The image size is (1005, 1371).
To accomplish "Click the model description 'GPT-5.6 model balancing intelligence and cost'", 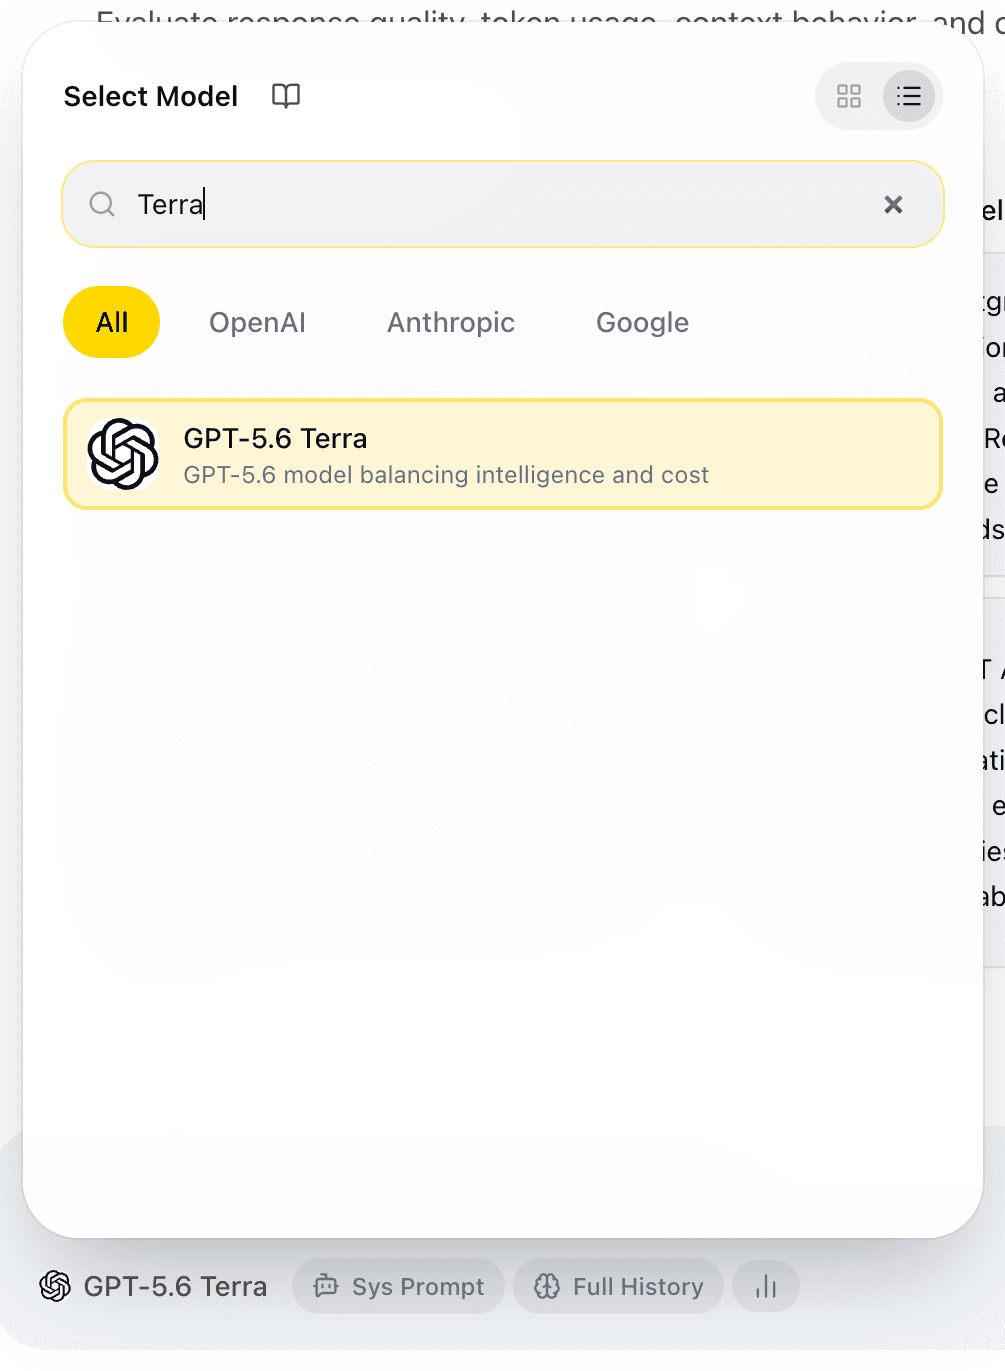I will point(446,475).
